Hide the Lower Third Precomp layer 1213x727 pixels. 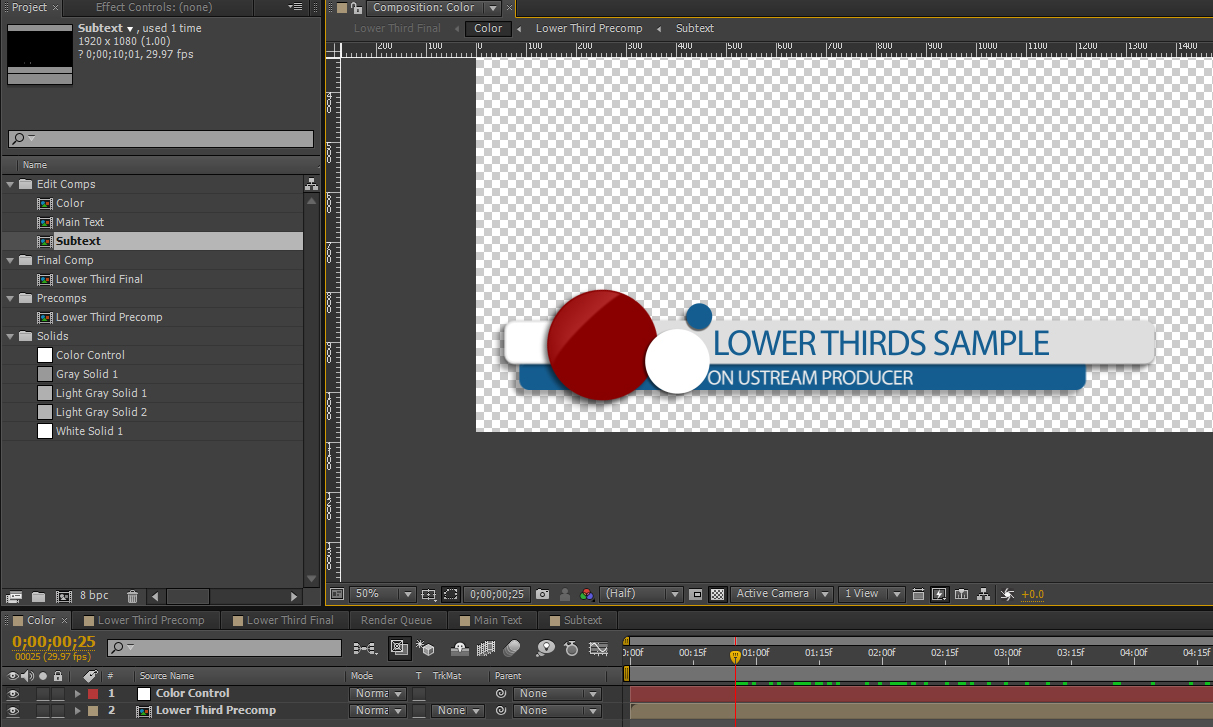point(13,711)
